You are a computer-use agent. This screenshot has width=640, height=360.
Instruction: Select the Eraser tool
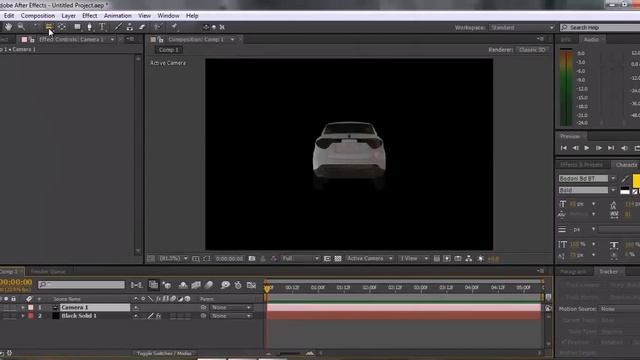(142, 27)
